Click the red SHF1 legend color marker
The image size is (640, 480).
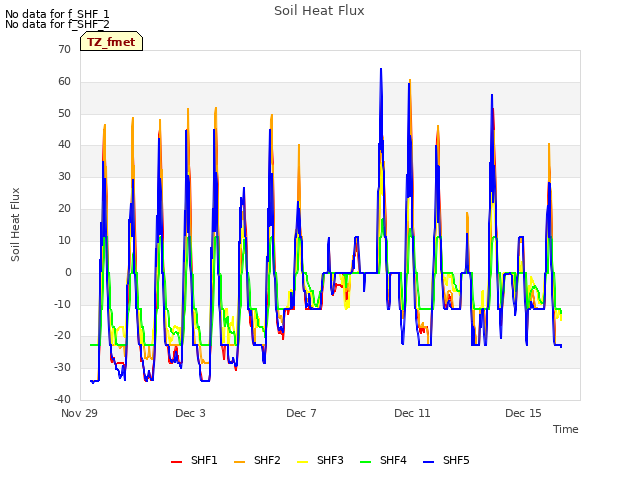click(x=176, y=462)
